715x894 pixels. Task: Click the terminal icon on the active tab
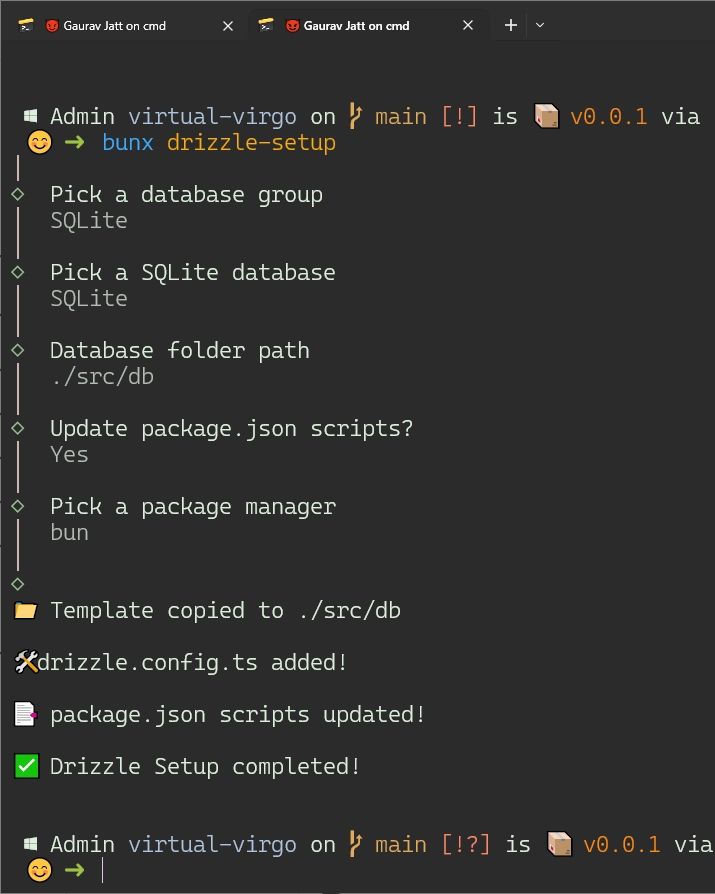(267, 26)
